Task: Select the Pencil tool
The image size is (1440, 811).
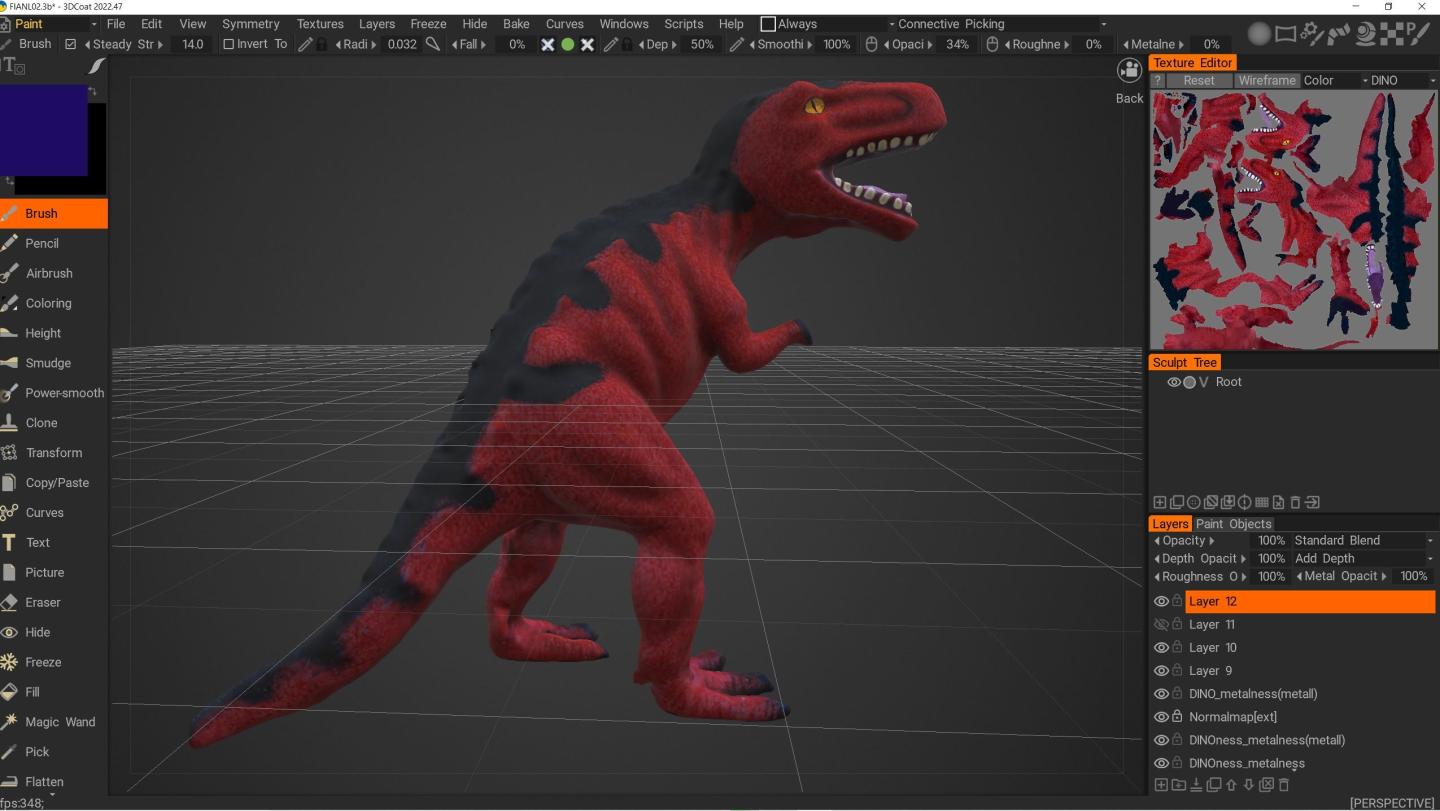Action: point(53,243)
